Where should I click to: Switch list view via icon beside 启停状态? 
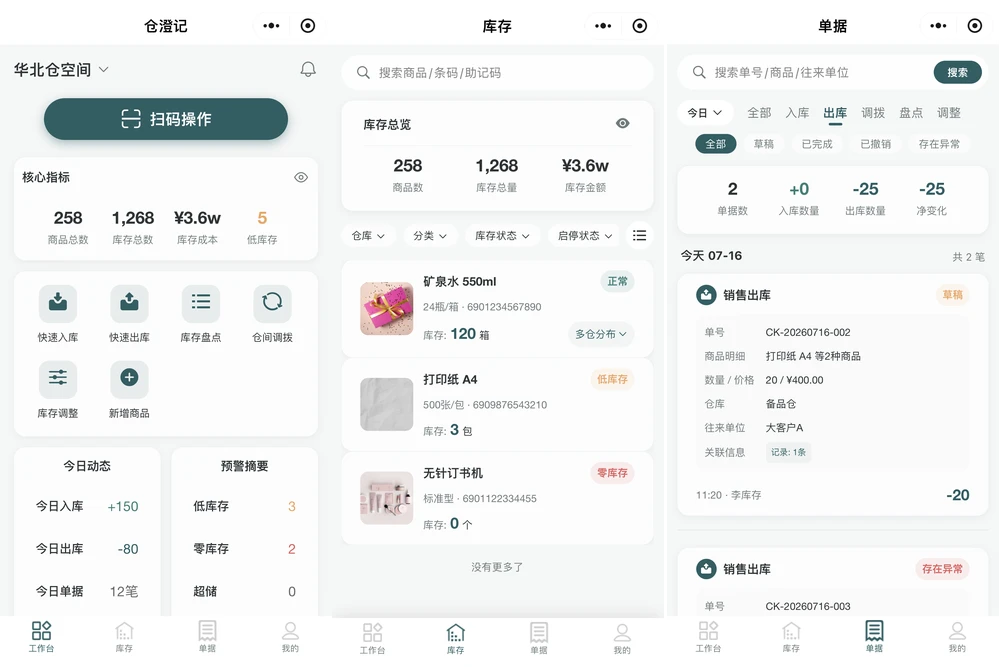pos(639,235)
